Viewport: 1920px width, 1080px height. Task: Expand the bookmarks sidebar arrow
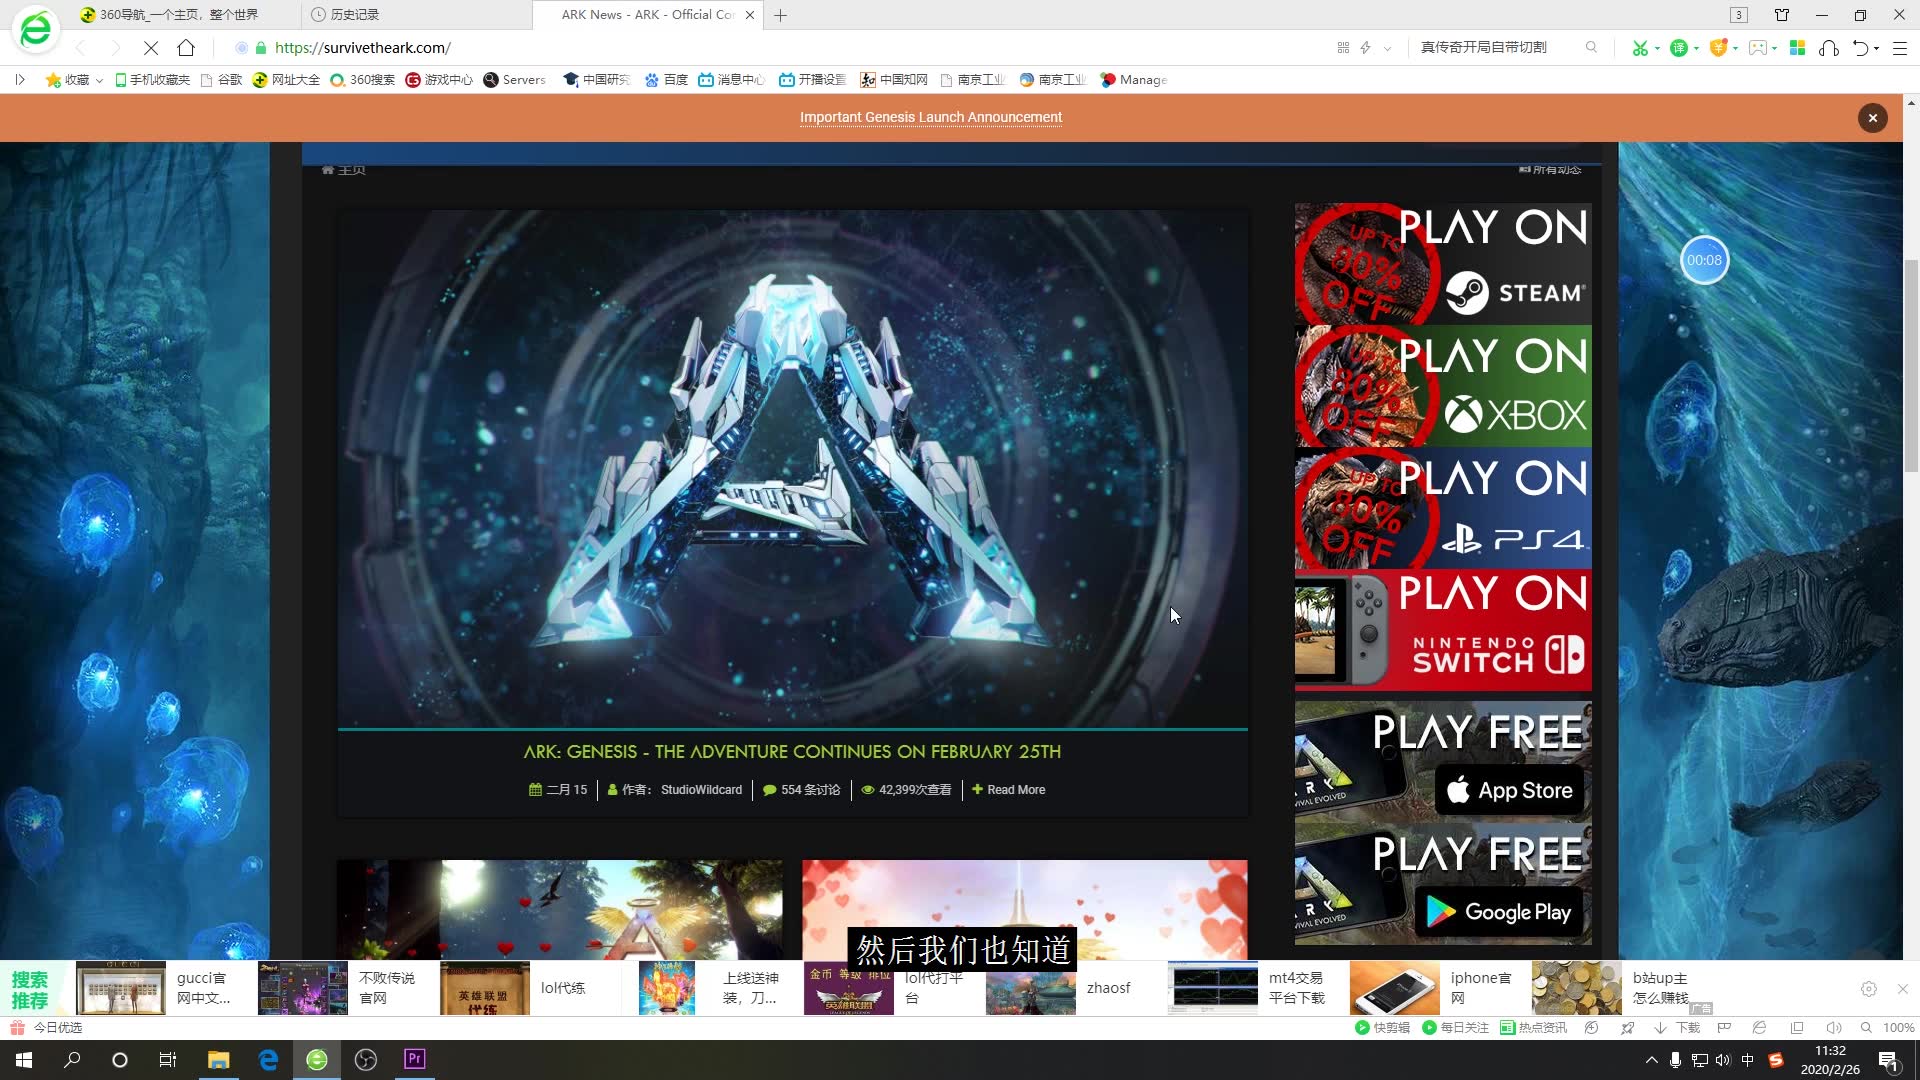(19, 80)
